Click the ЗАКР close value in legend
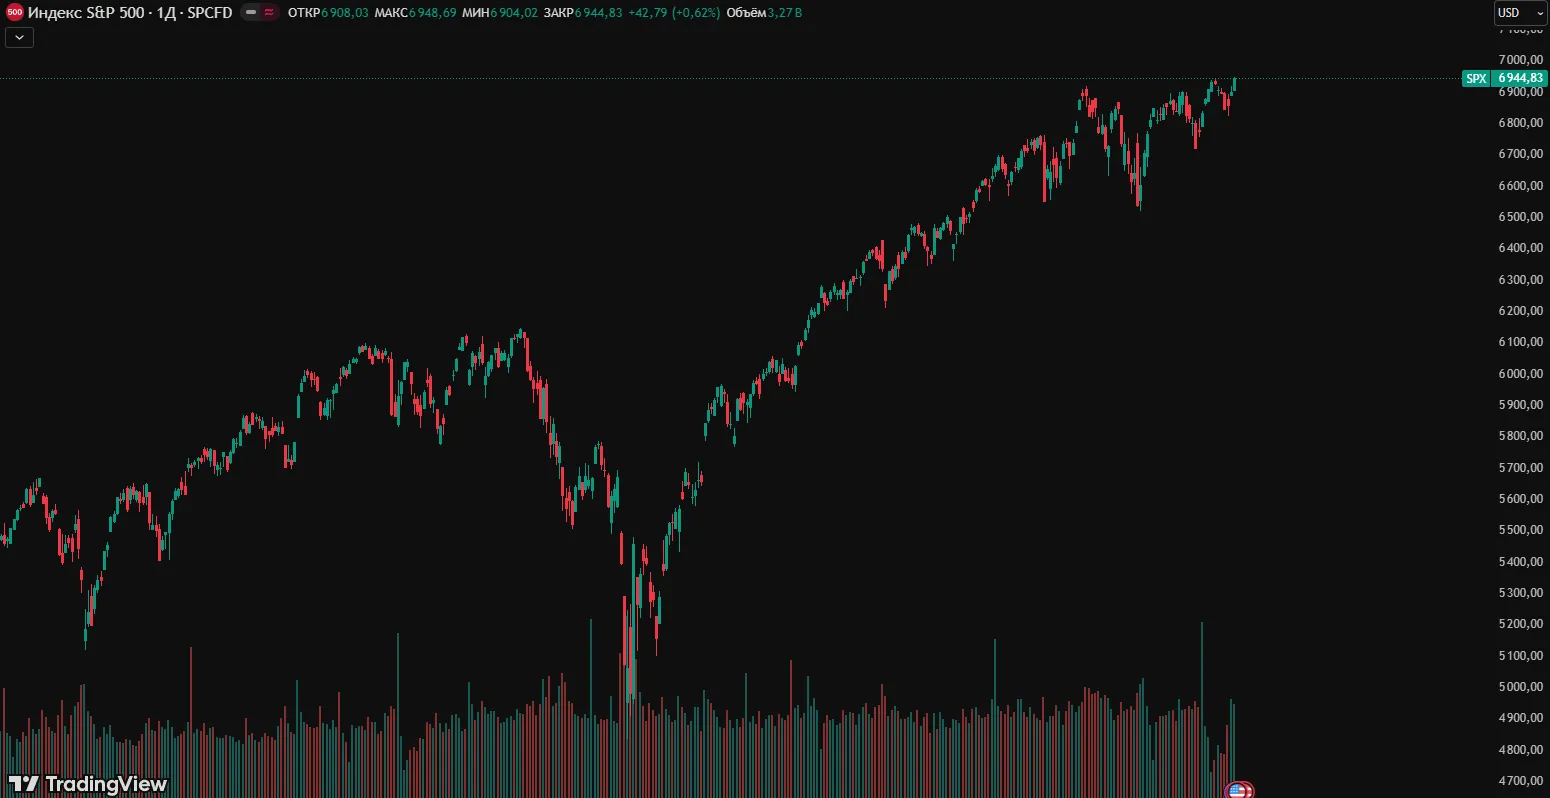 point(598,13)
